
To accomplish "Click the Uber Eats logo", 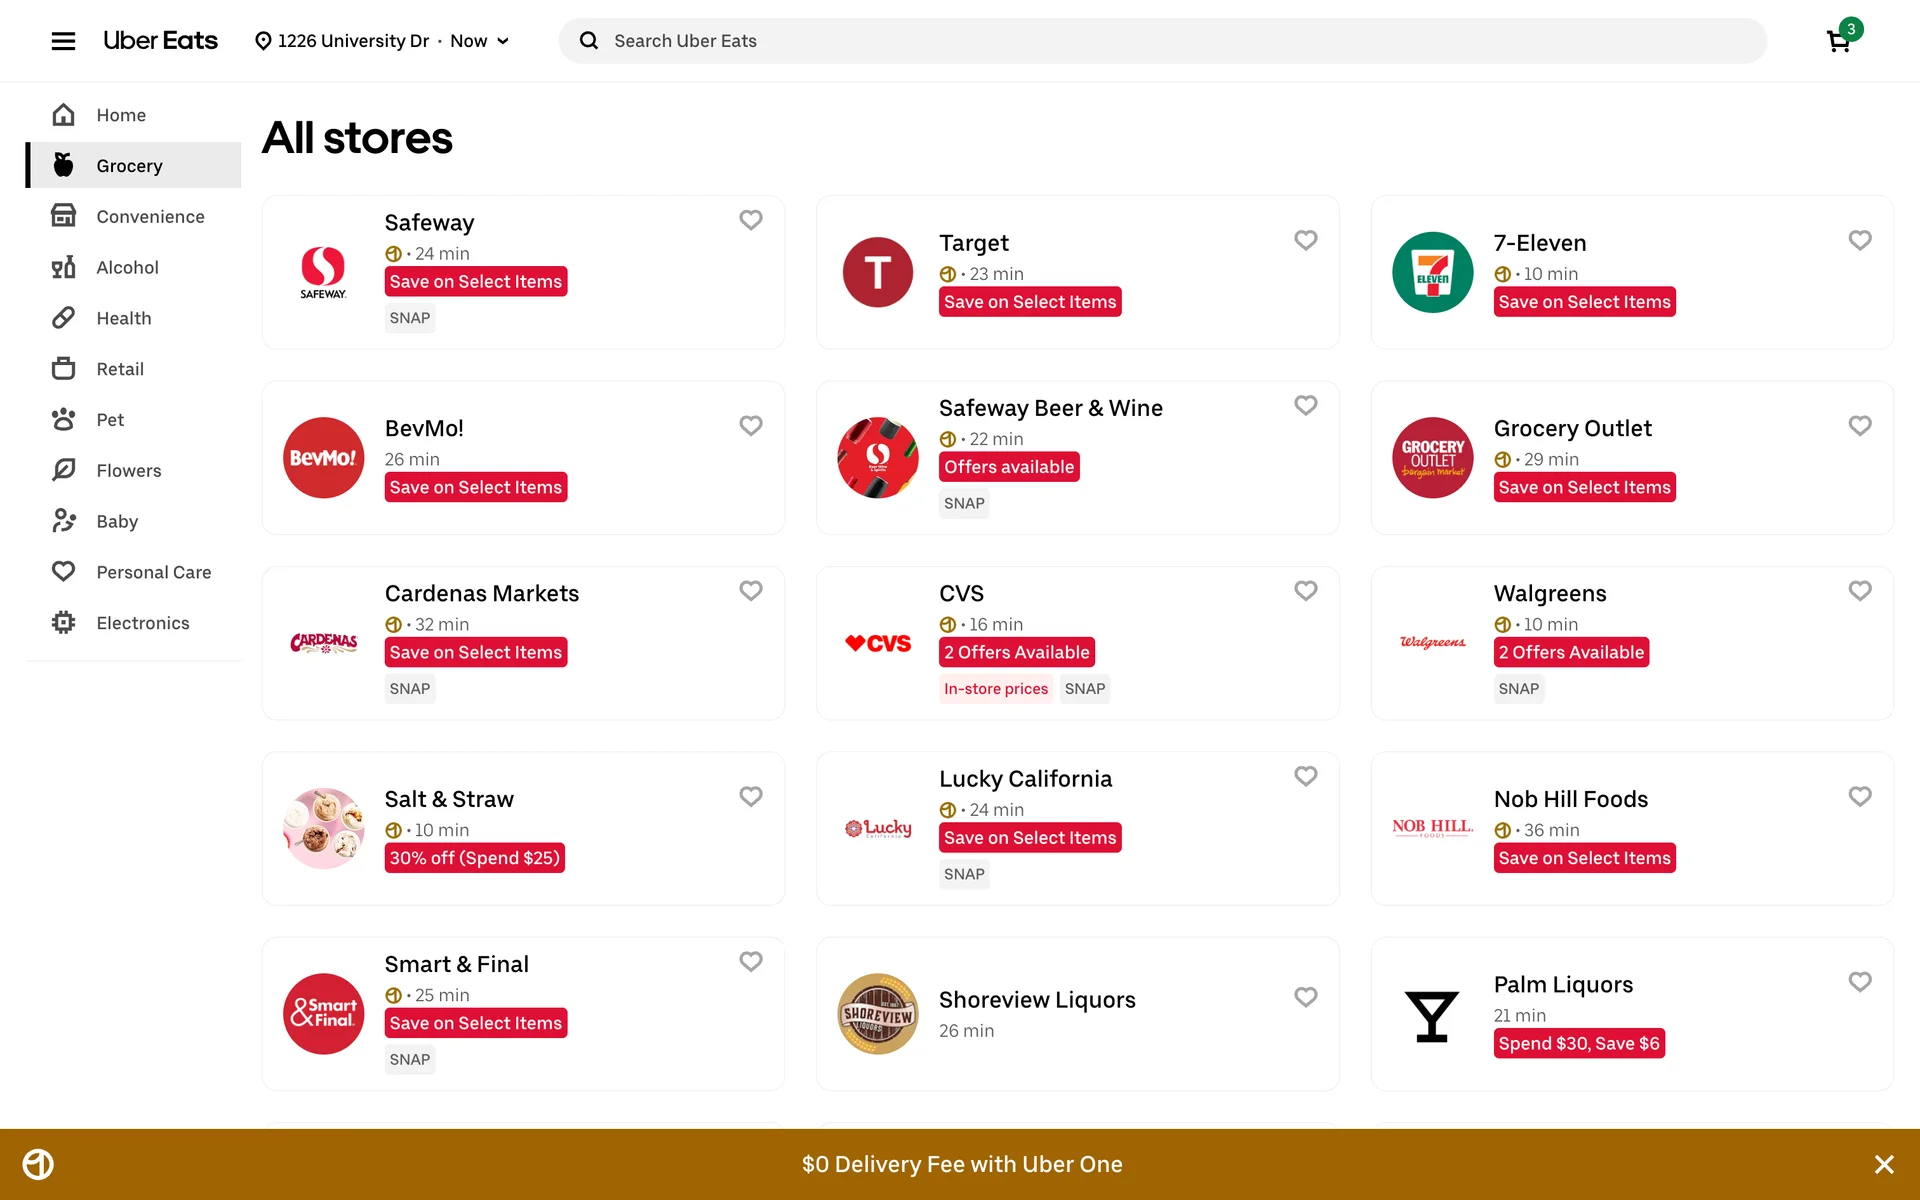I will click(160, 41).
